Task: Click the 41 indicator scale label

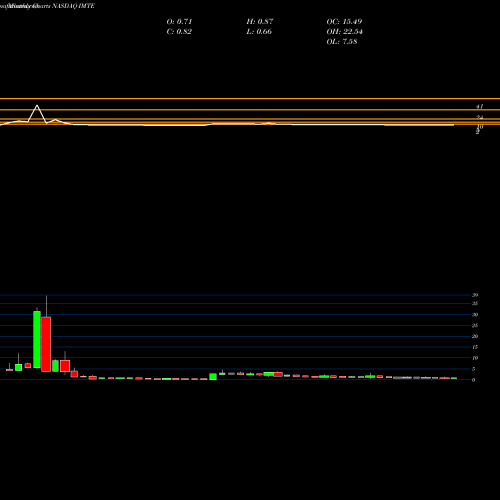Action: coord(479,106)
